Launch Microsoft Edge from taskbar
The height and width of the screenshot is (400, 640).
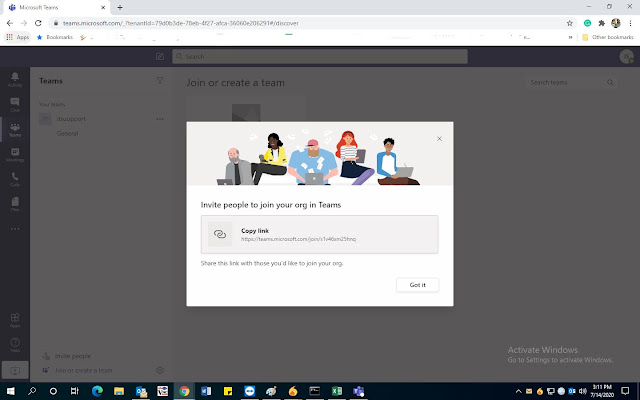(97, 391)
